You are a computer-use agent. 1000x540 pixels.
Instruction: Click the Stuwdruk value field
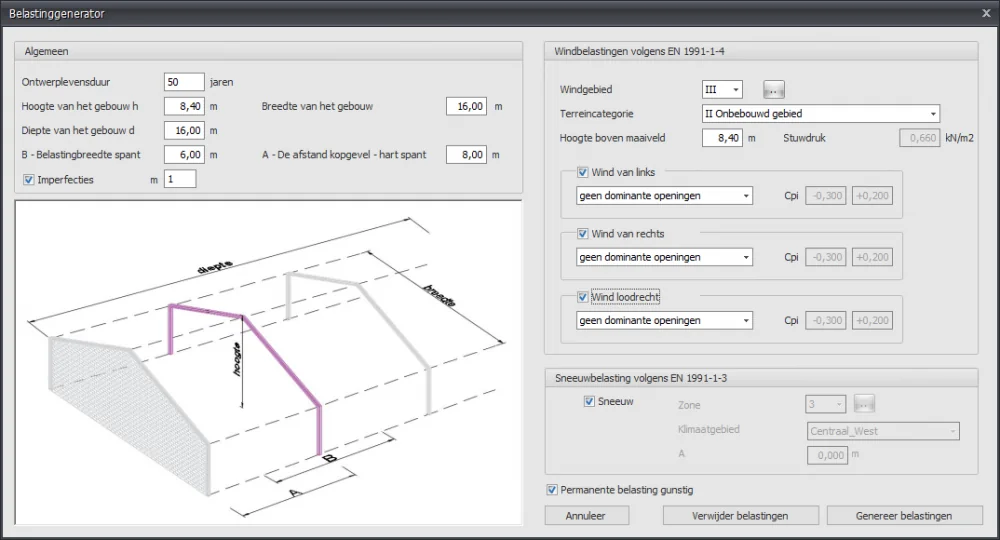click(919, 138)
